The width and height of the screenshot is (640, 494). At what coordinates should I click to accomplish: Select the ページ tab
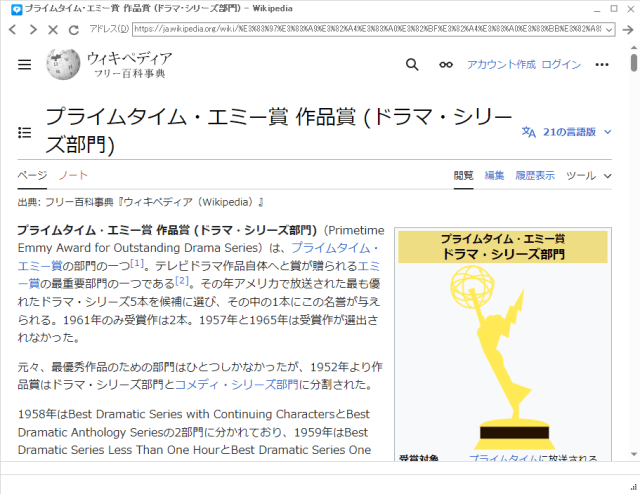32,175
